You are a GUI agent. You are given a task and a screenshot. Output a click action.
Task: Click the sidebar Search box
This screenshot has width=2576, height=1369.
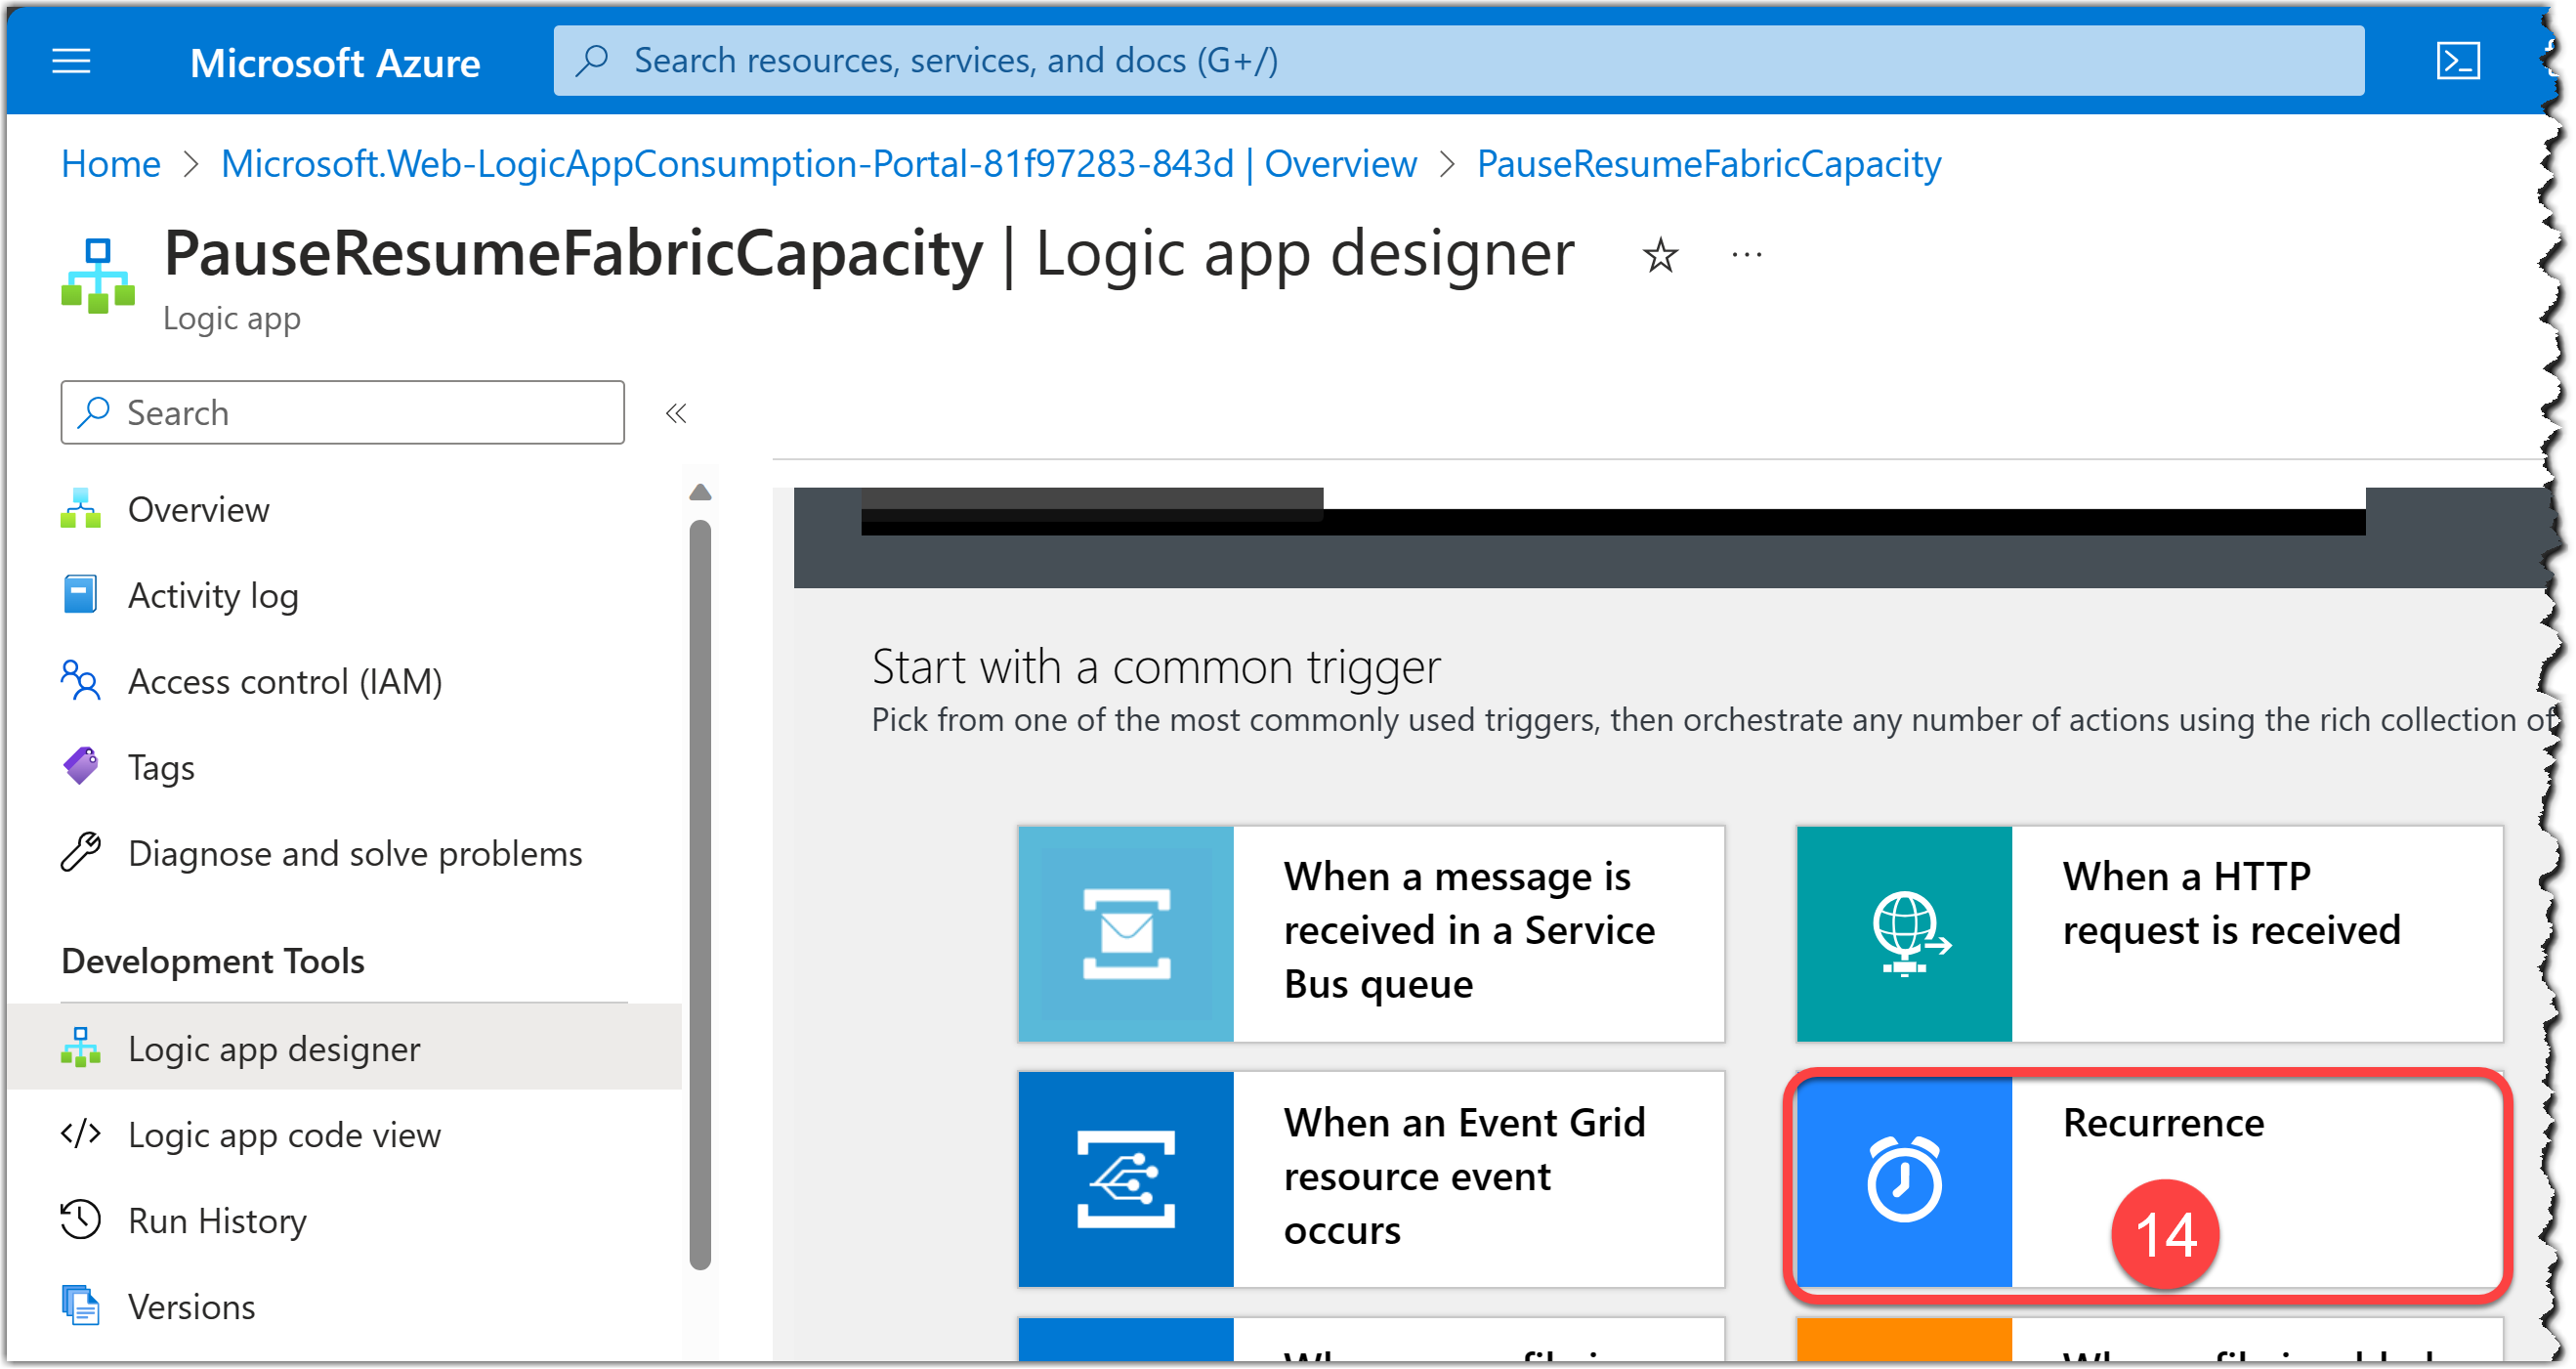point(342,412)
